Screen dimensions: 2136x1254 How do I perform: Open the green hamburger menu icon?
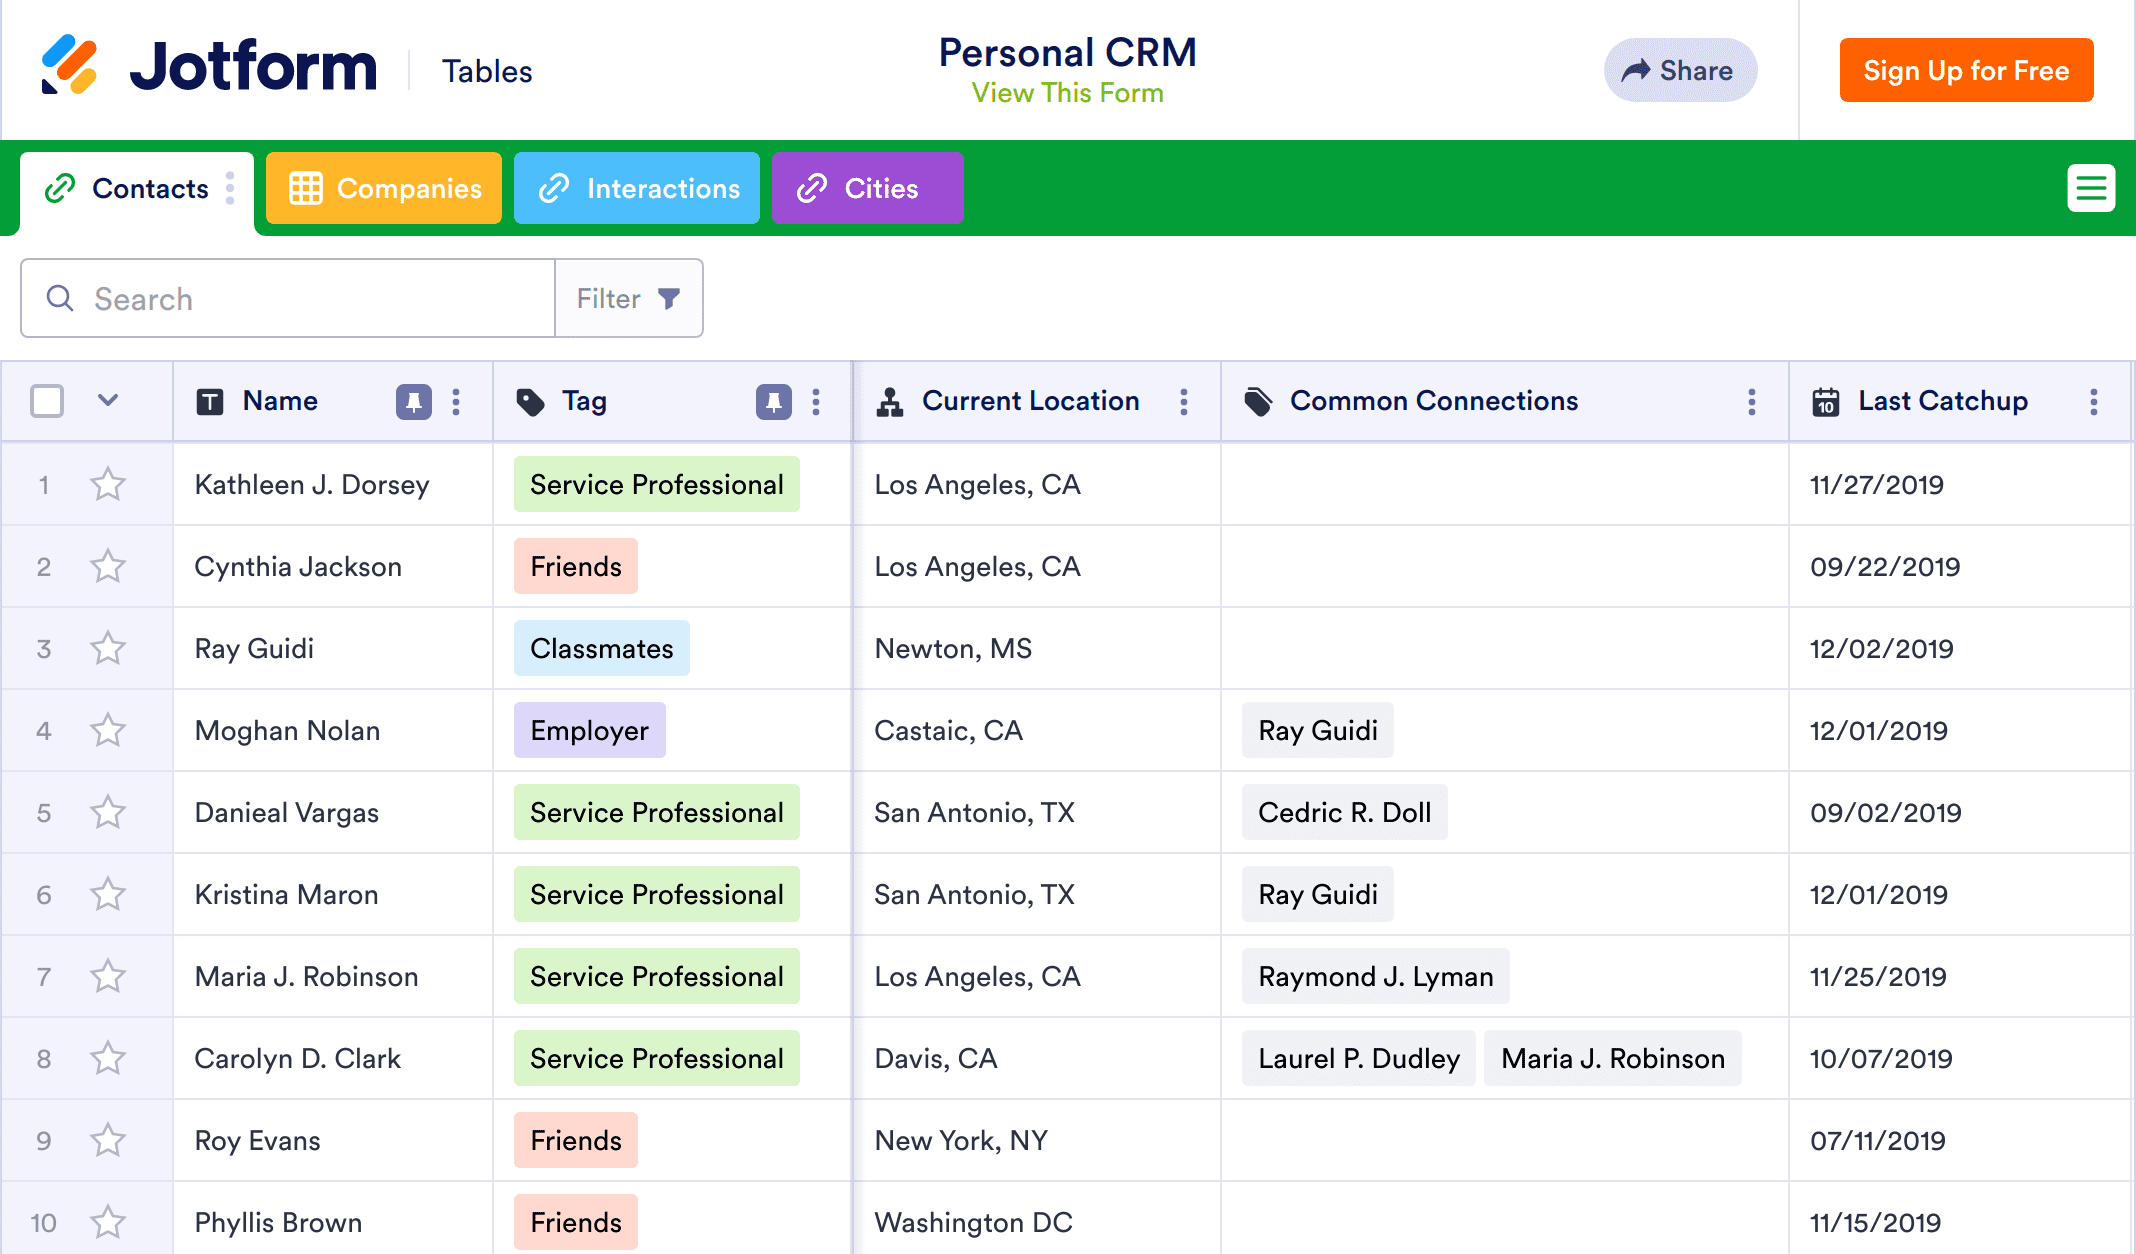coord(2090,188)
